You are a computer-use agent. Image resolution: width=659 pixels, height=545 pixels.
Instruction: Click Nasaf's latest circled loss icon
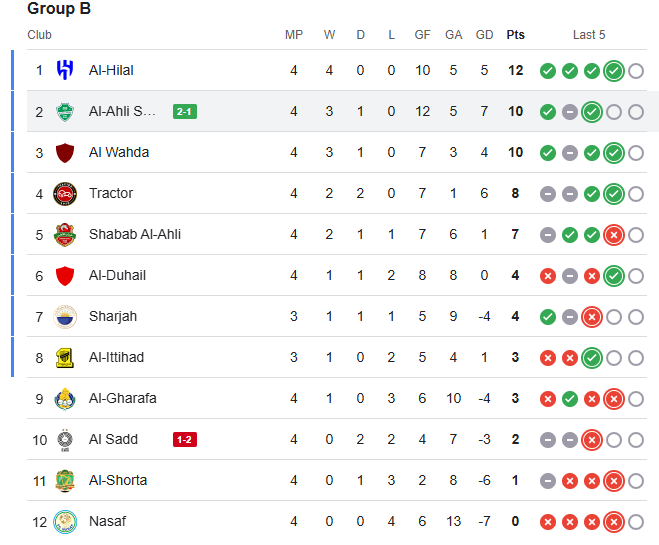(x=614, y=522)
